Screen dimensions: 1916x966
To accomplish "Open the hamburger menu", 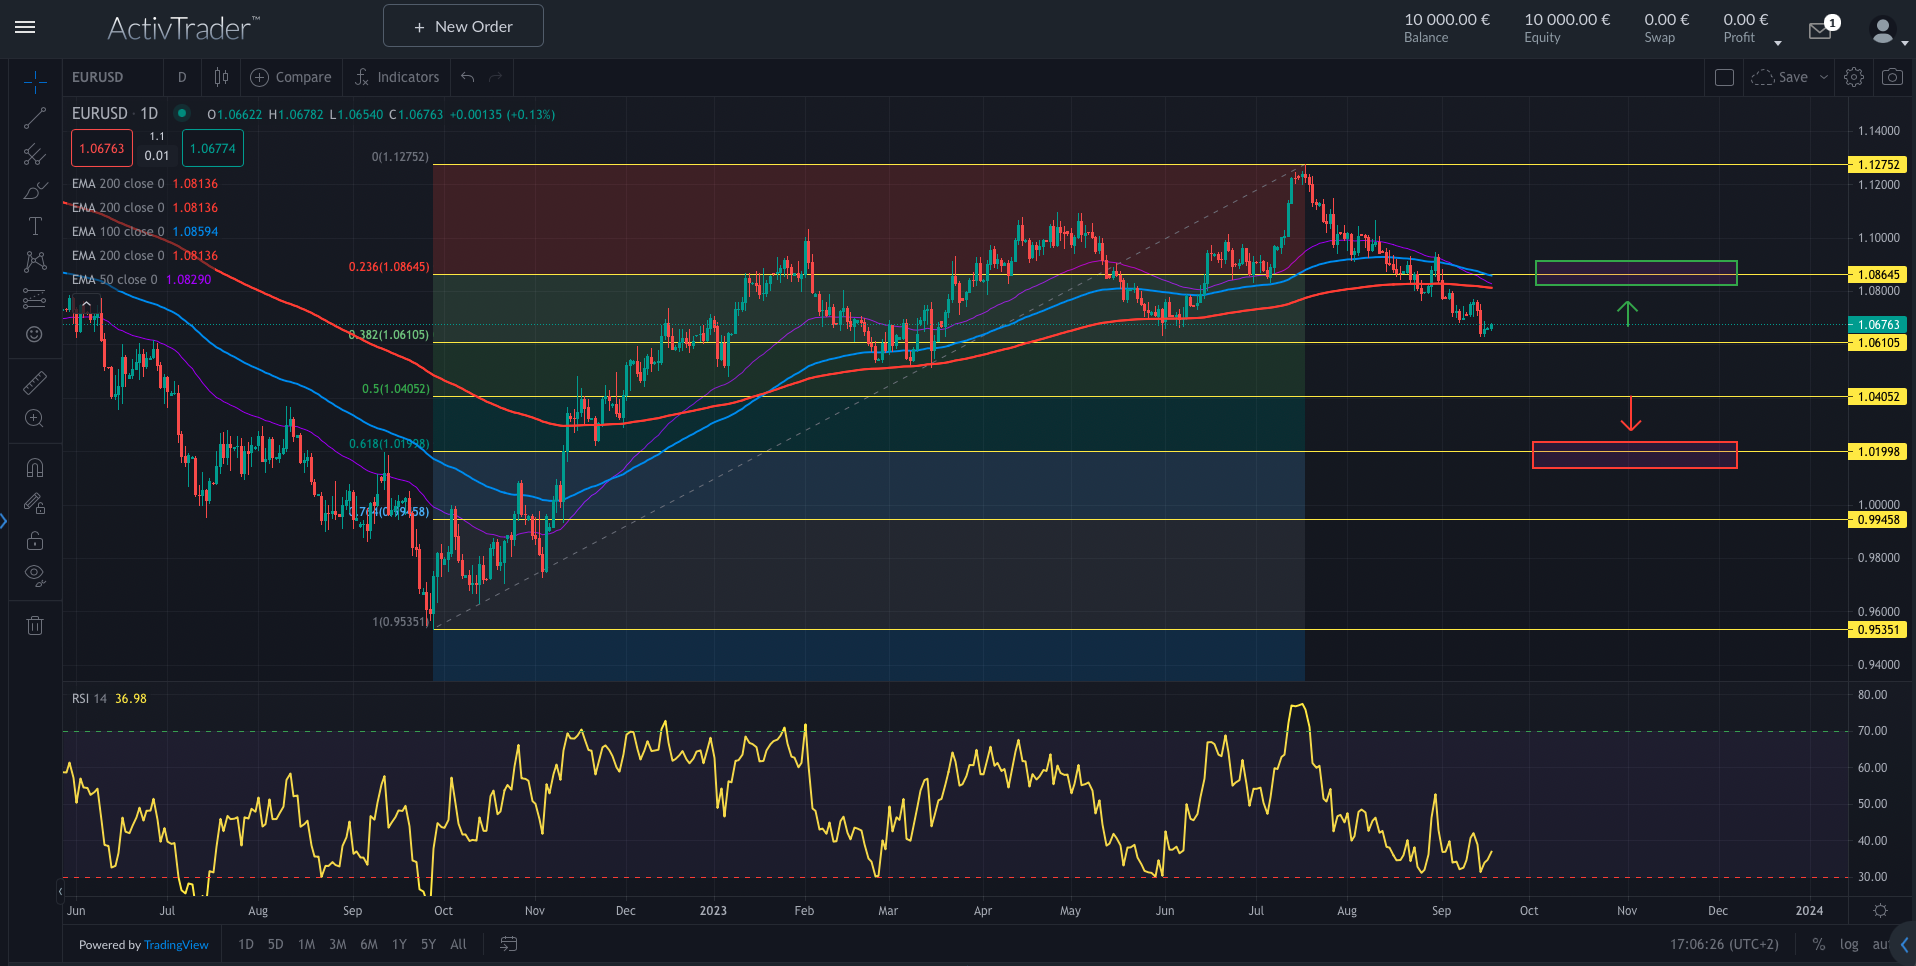I will pyautogui.click(x=25, y=27).
